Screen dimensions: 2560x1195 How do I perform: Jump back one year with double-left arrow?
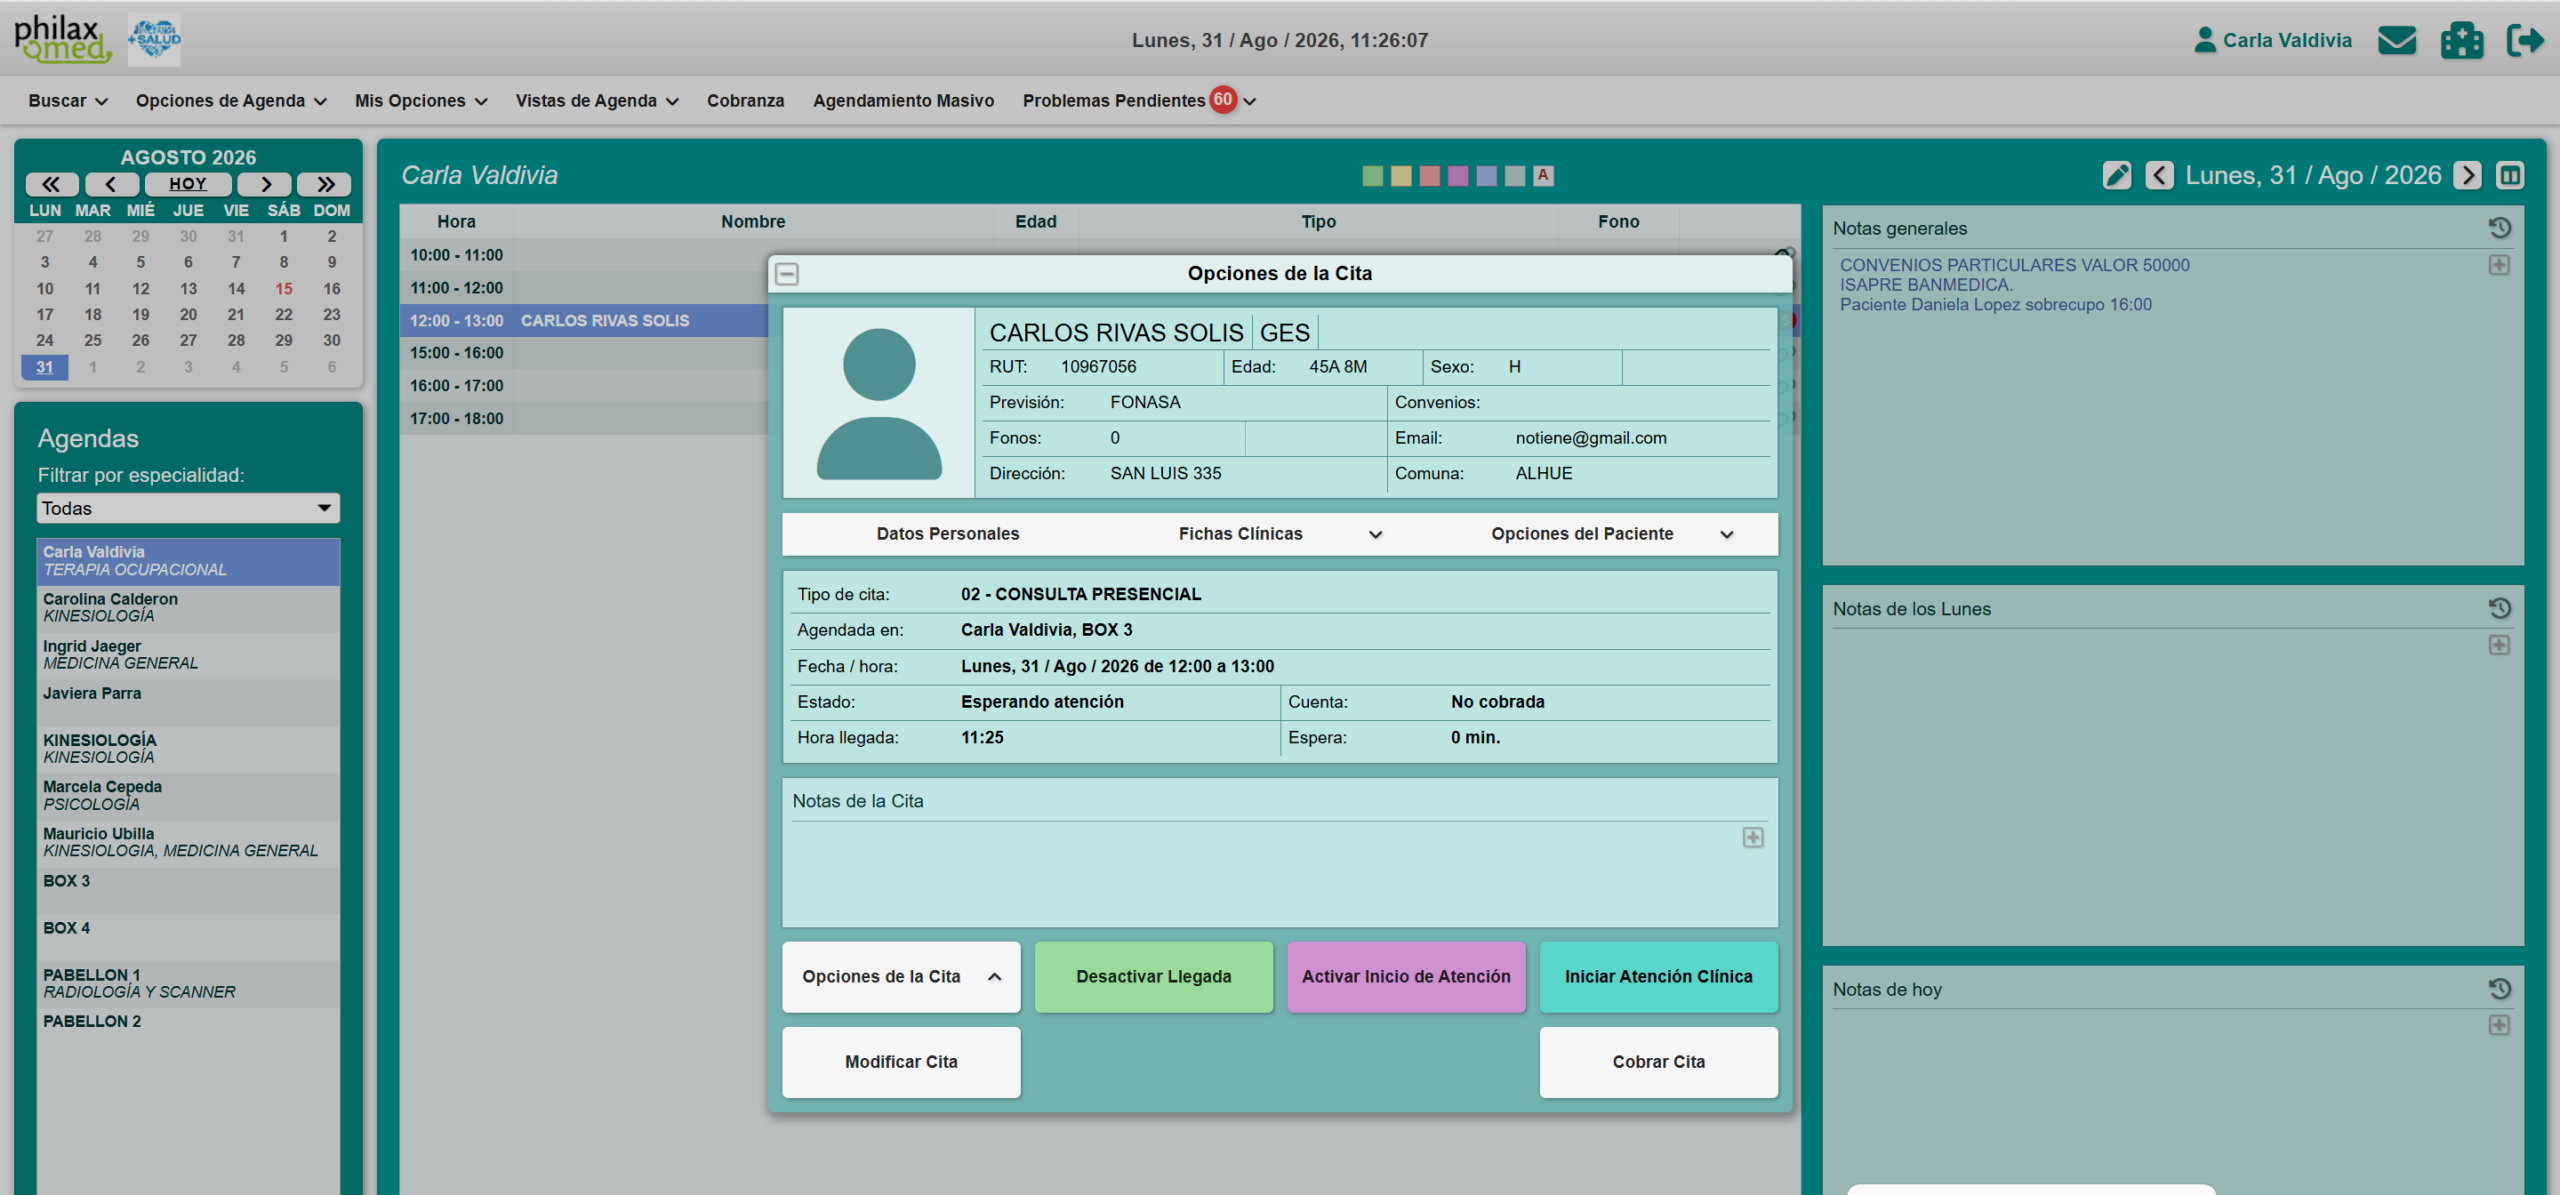52,184
